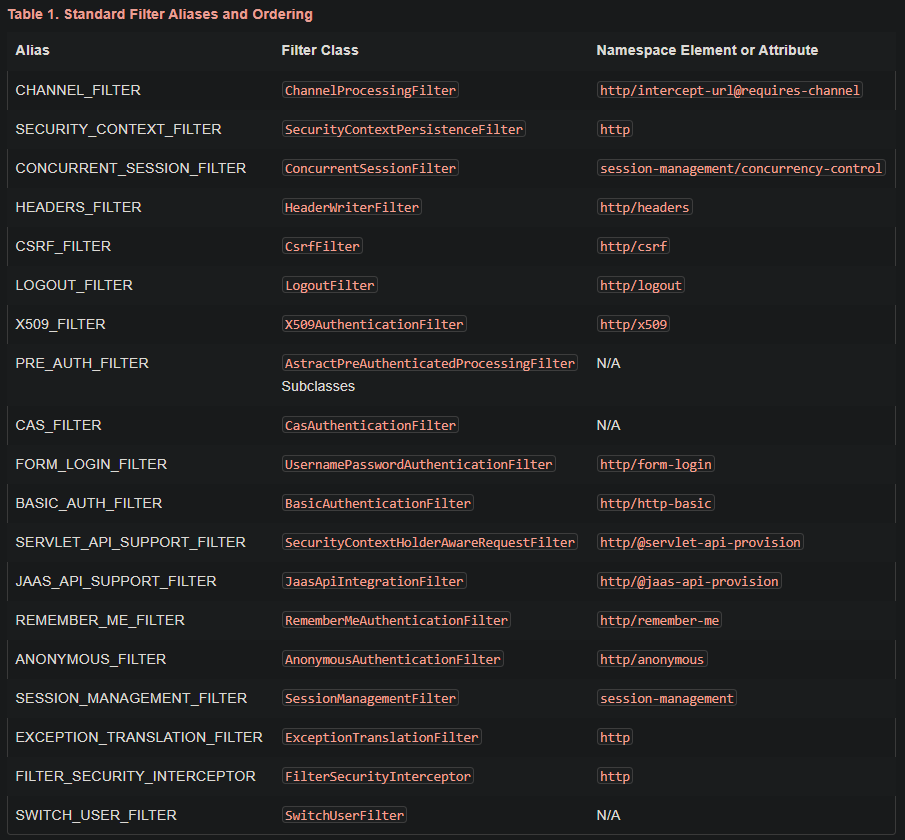
Task: Click HEADERS_FILTER alias
Action: point(78,207)
